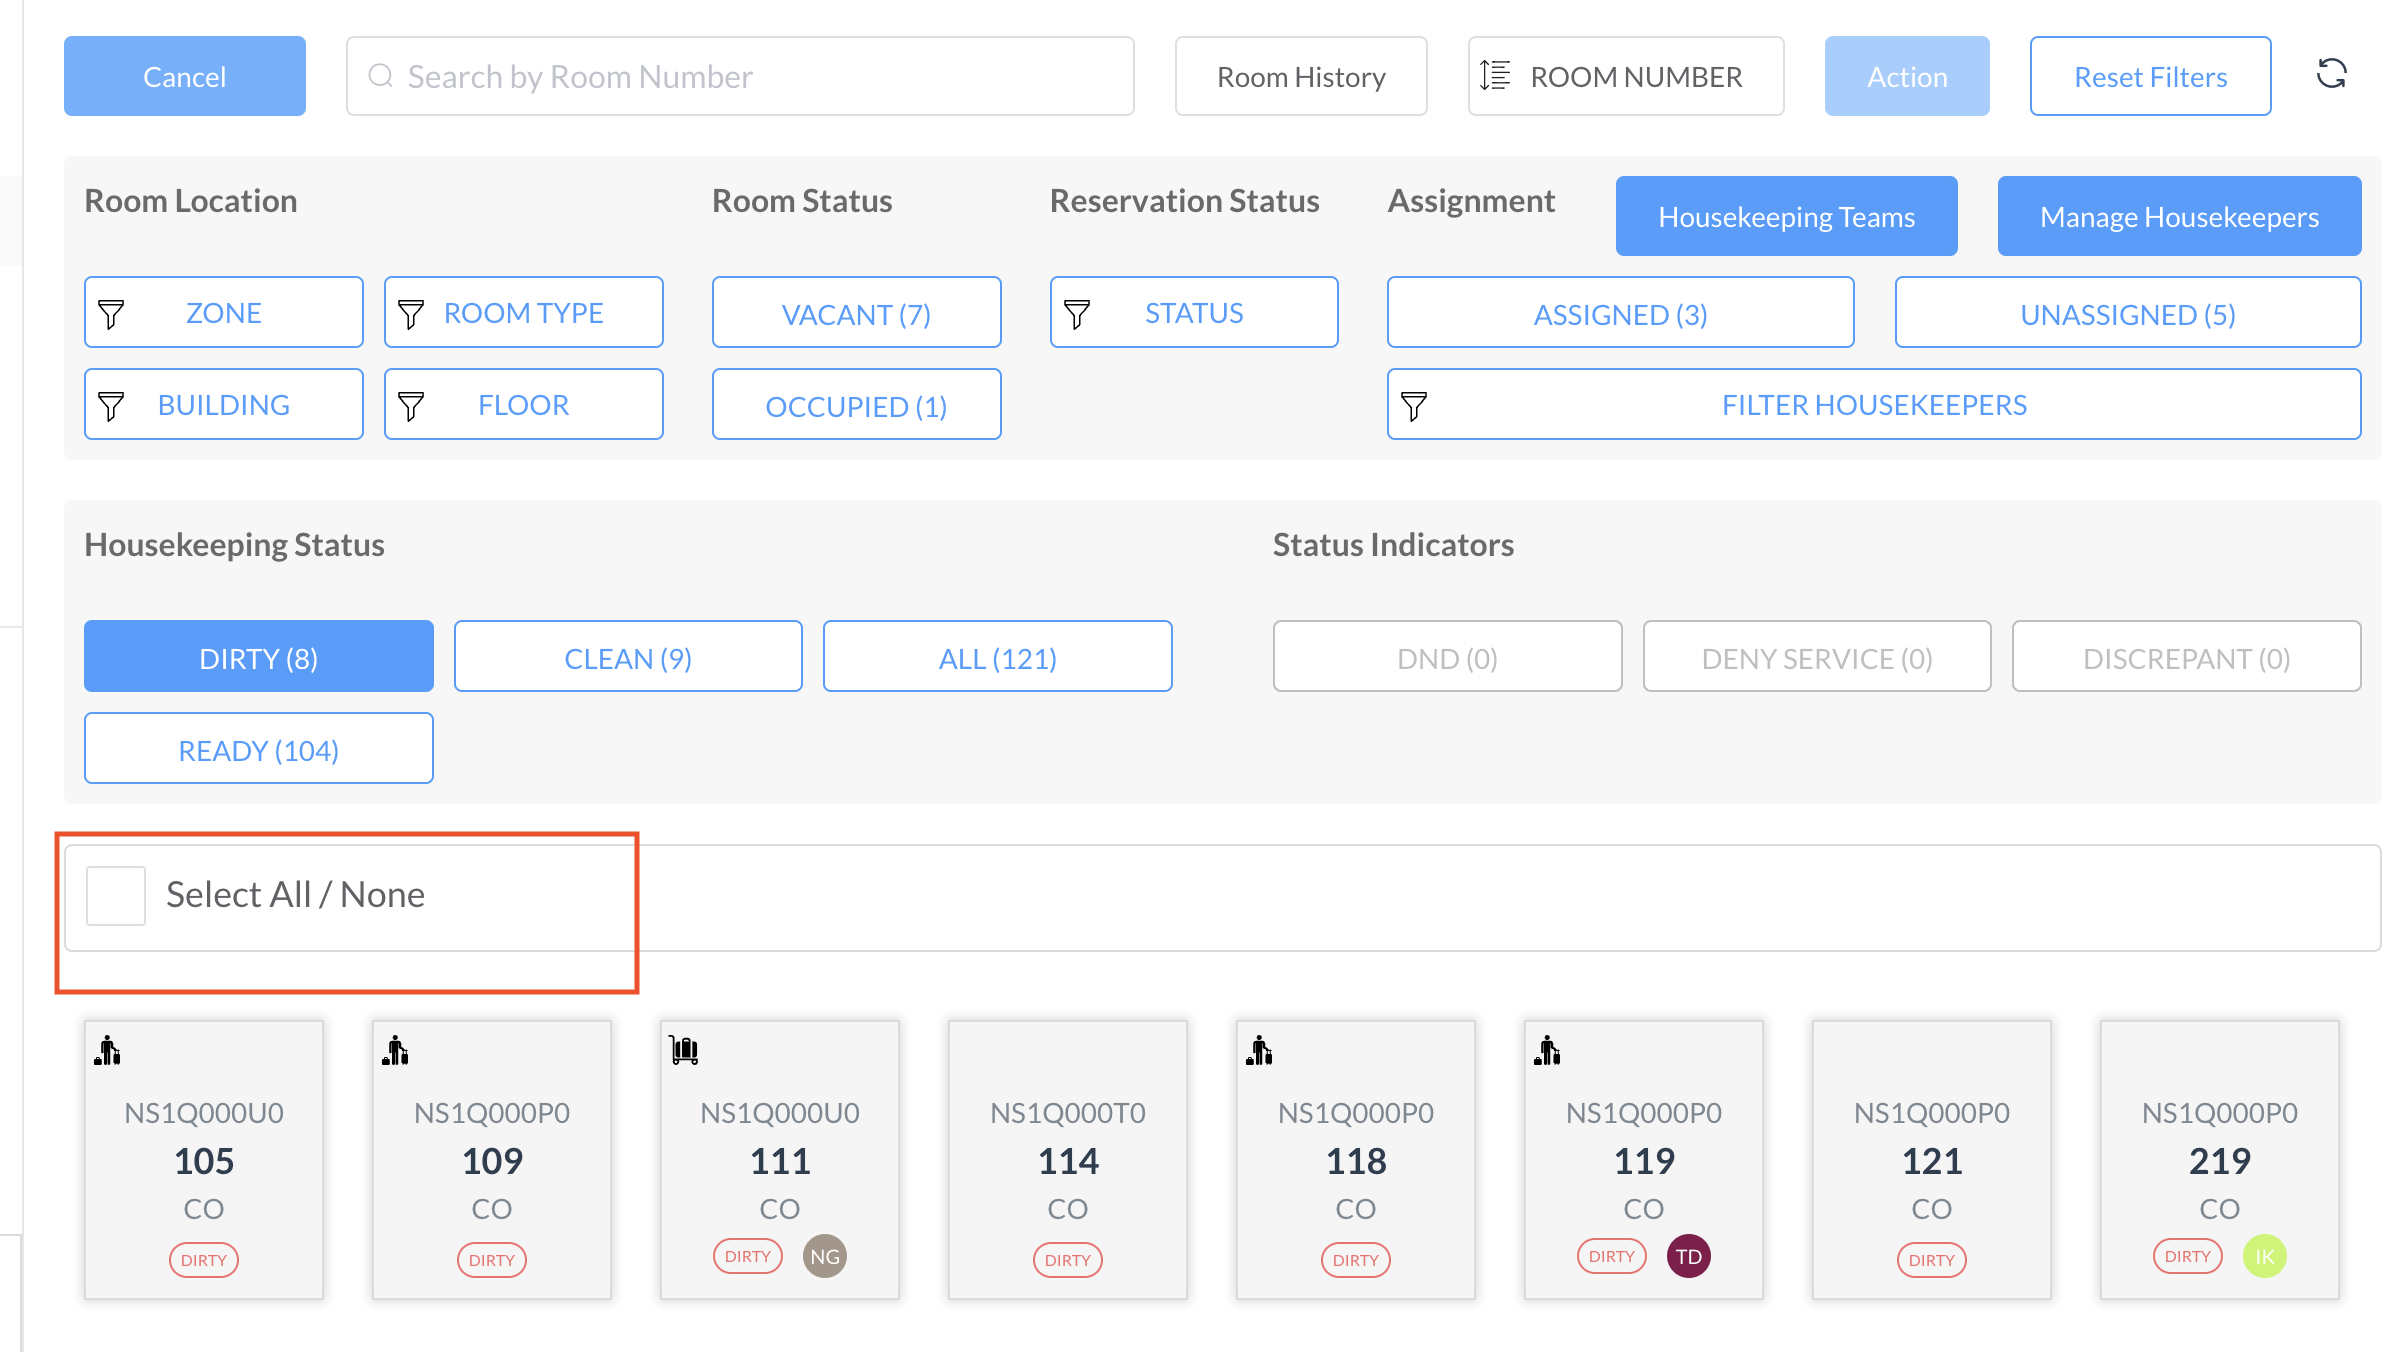
Task: Toggle the DIRTY (8) status filter
Action: [258, 657]
